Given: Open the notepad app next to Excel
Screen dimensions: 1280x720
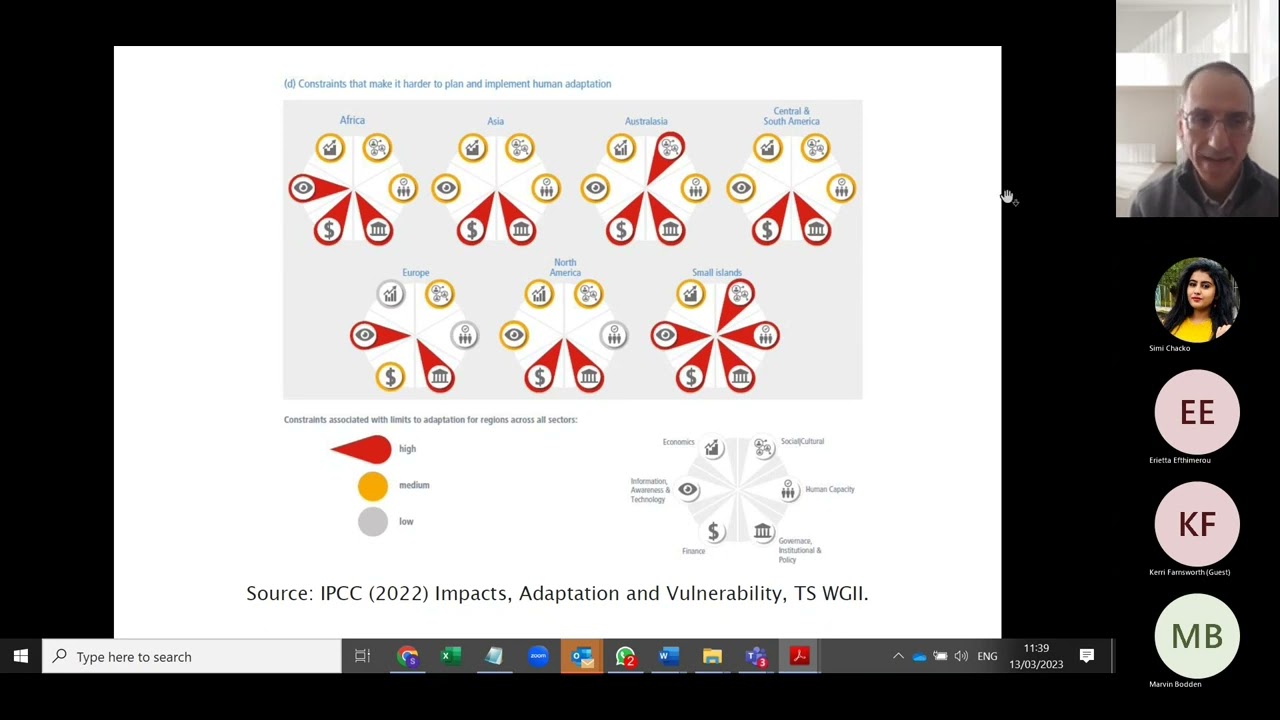Looking at the screenshot, I should point(494,656).
